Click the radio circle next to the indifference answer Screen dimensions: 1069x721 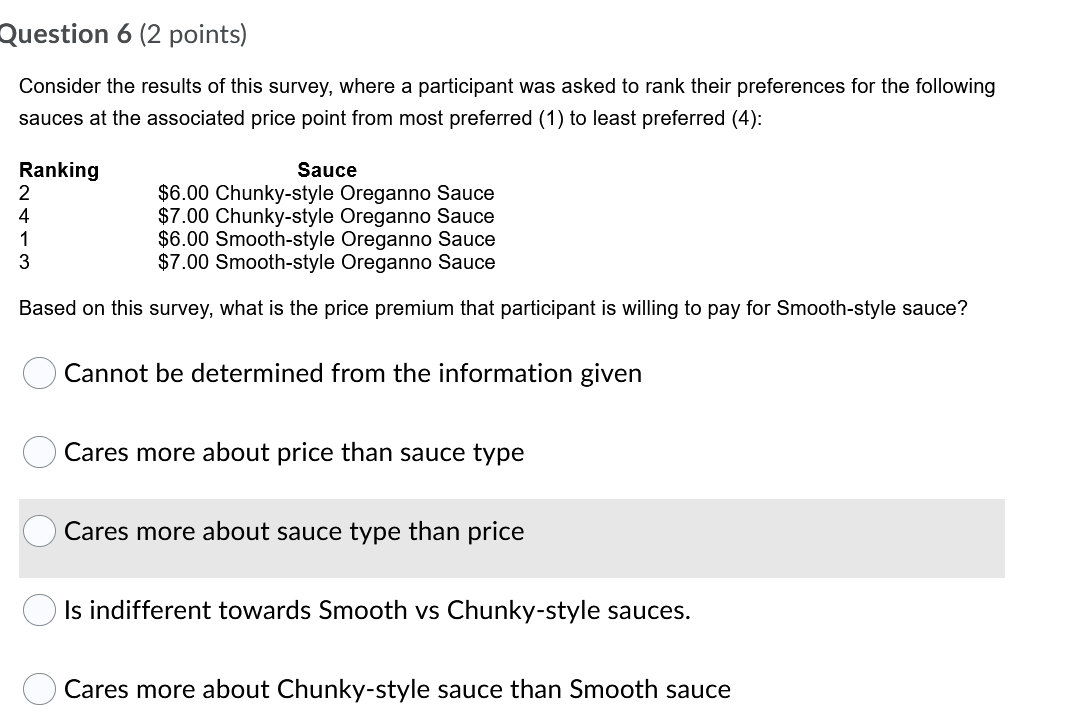coord(38,610)
